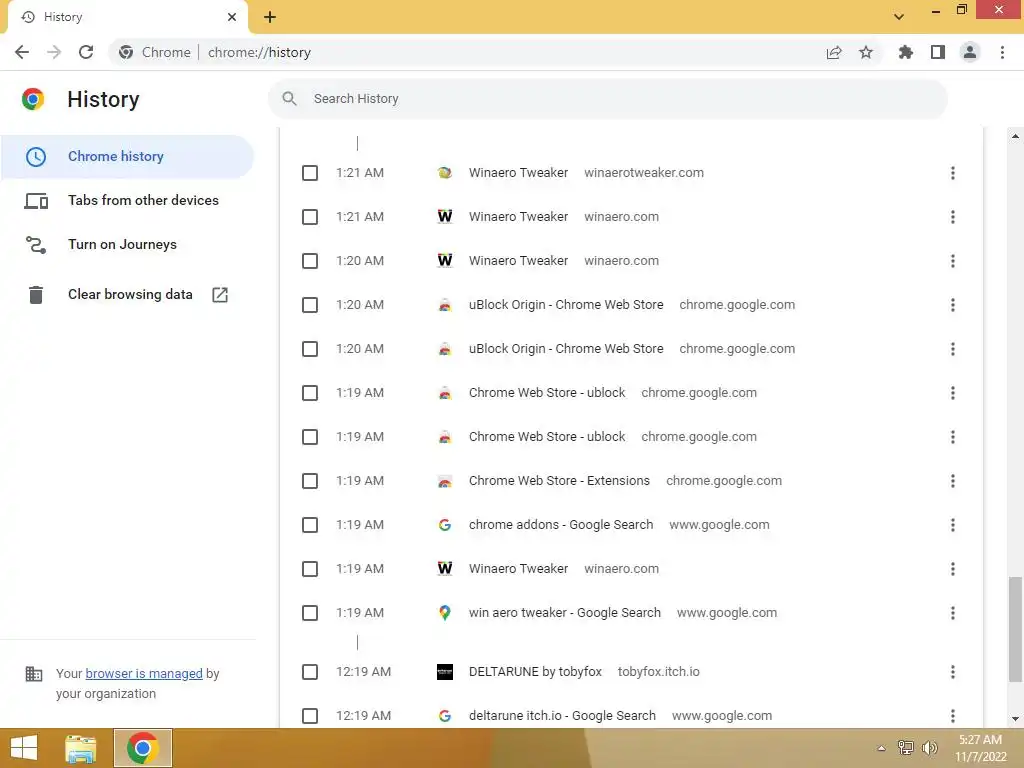Reload the History page

[86, 52]
